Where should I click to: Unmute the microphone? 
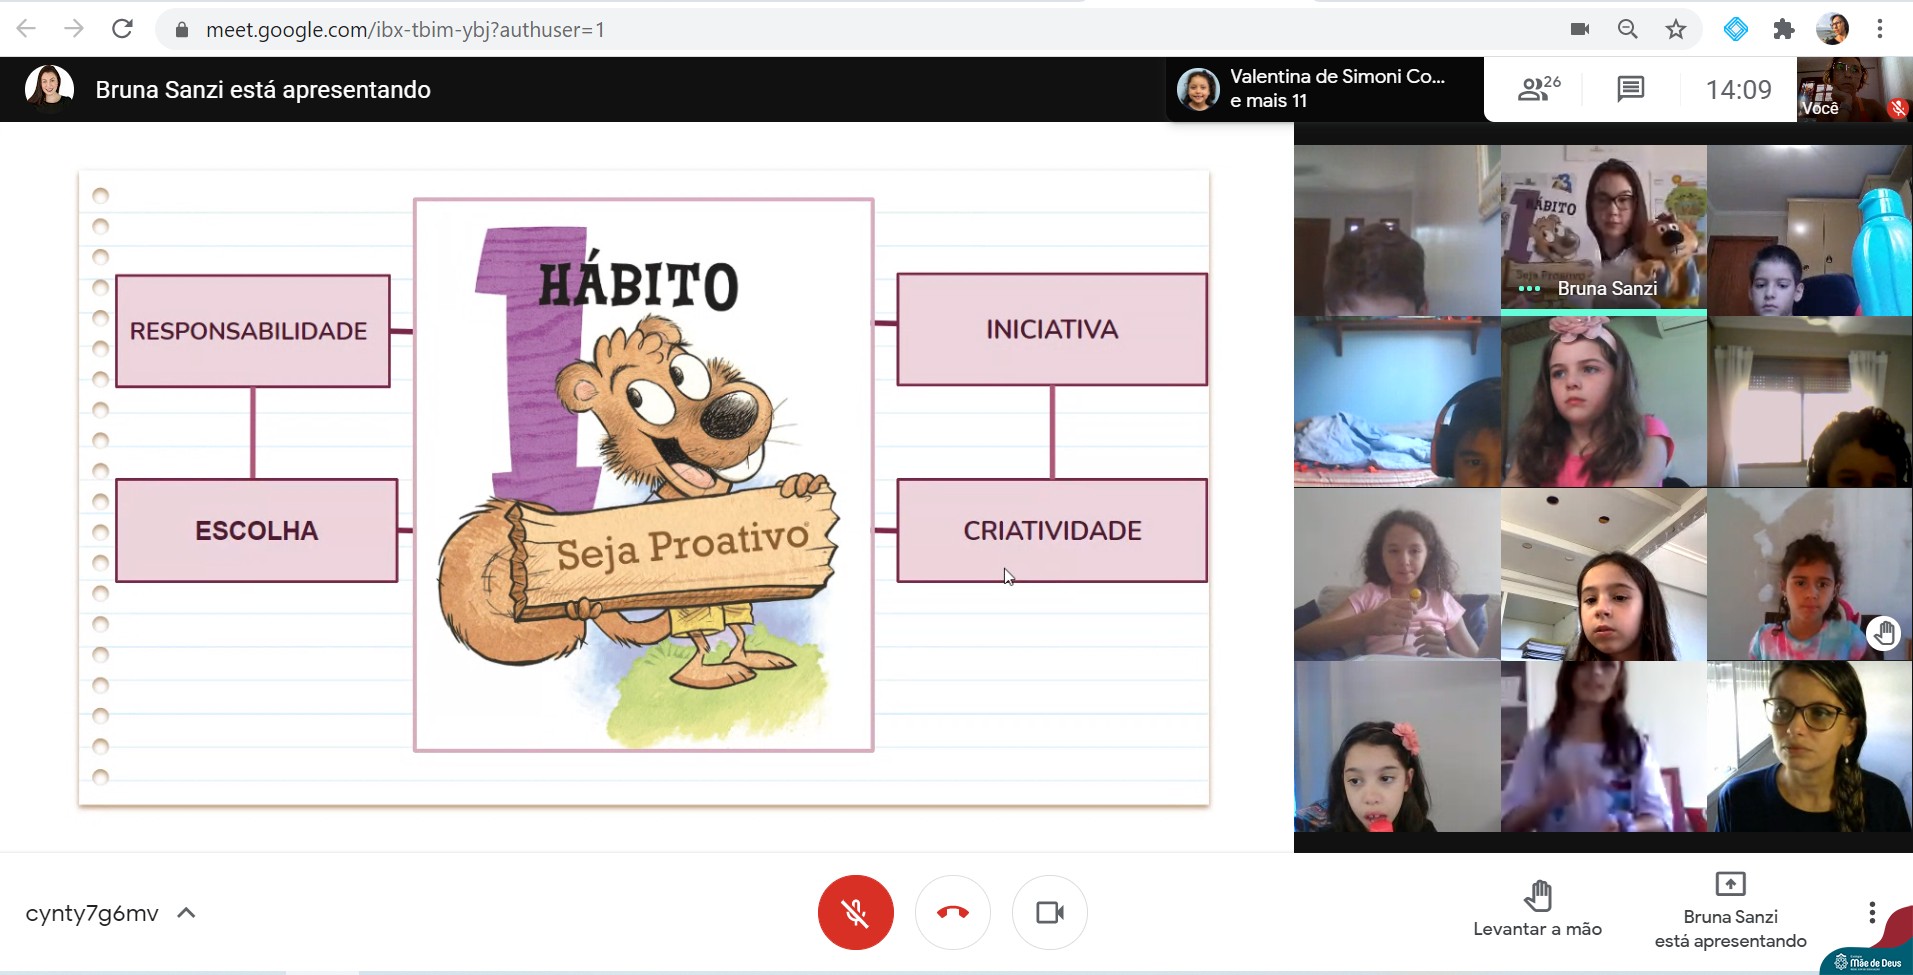point(855,912)
